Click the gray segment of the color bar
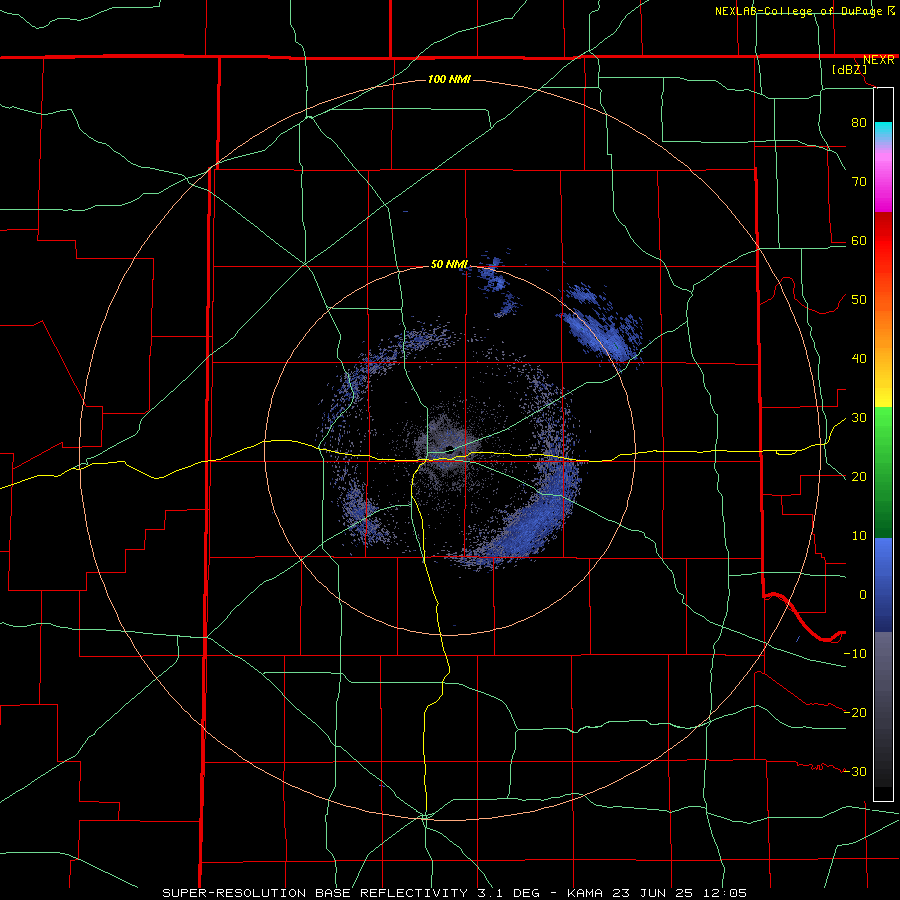The height and width of the screenshot is (900, 900). (x=883, y=709)
